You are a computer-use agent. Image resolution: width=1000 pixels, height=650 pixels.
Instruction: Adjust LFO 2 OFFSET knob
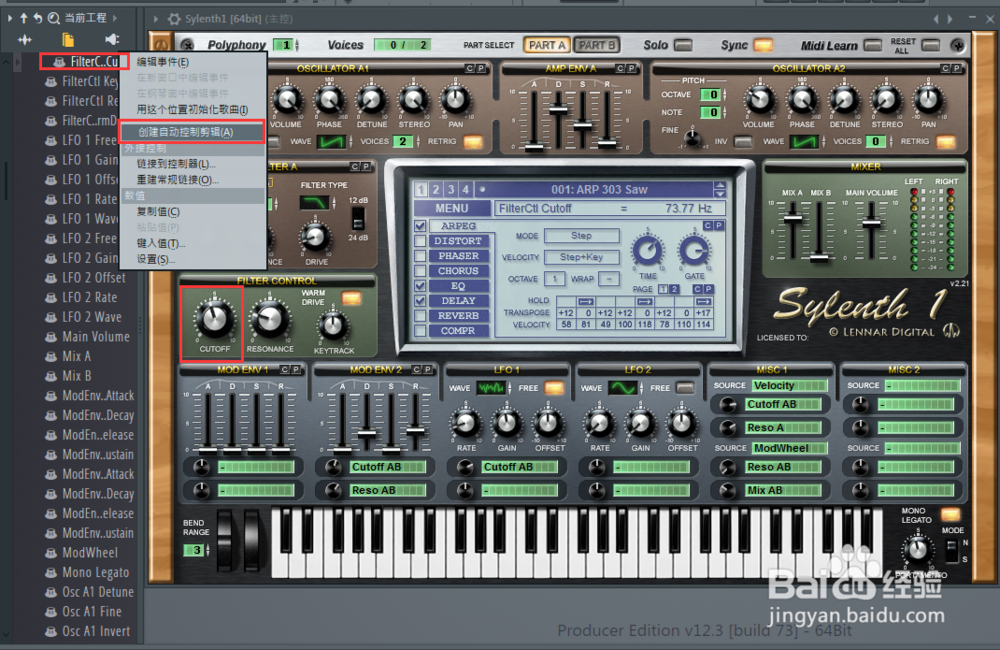click(x=682, y=423)
